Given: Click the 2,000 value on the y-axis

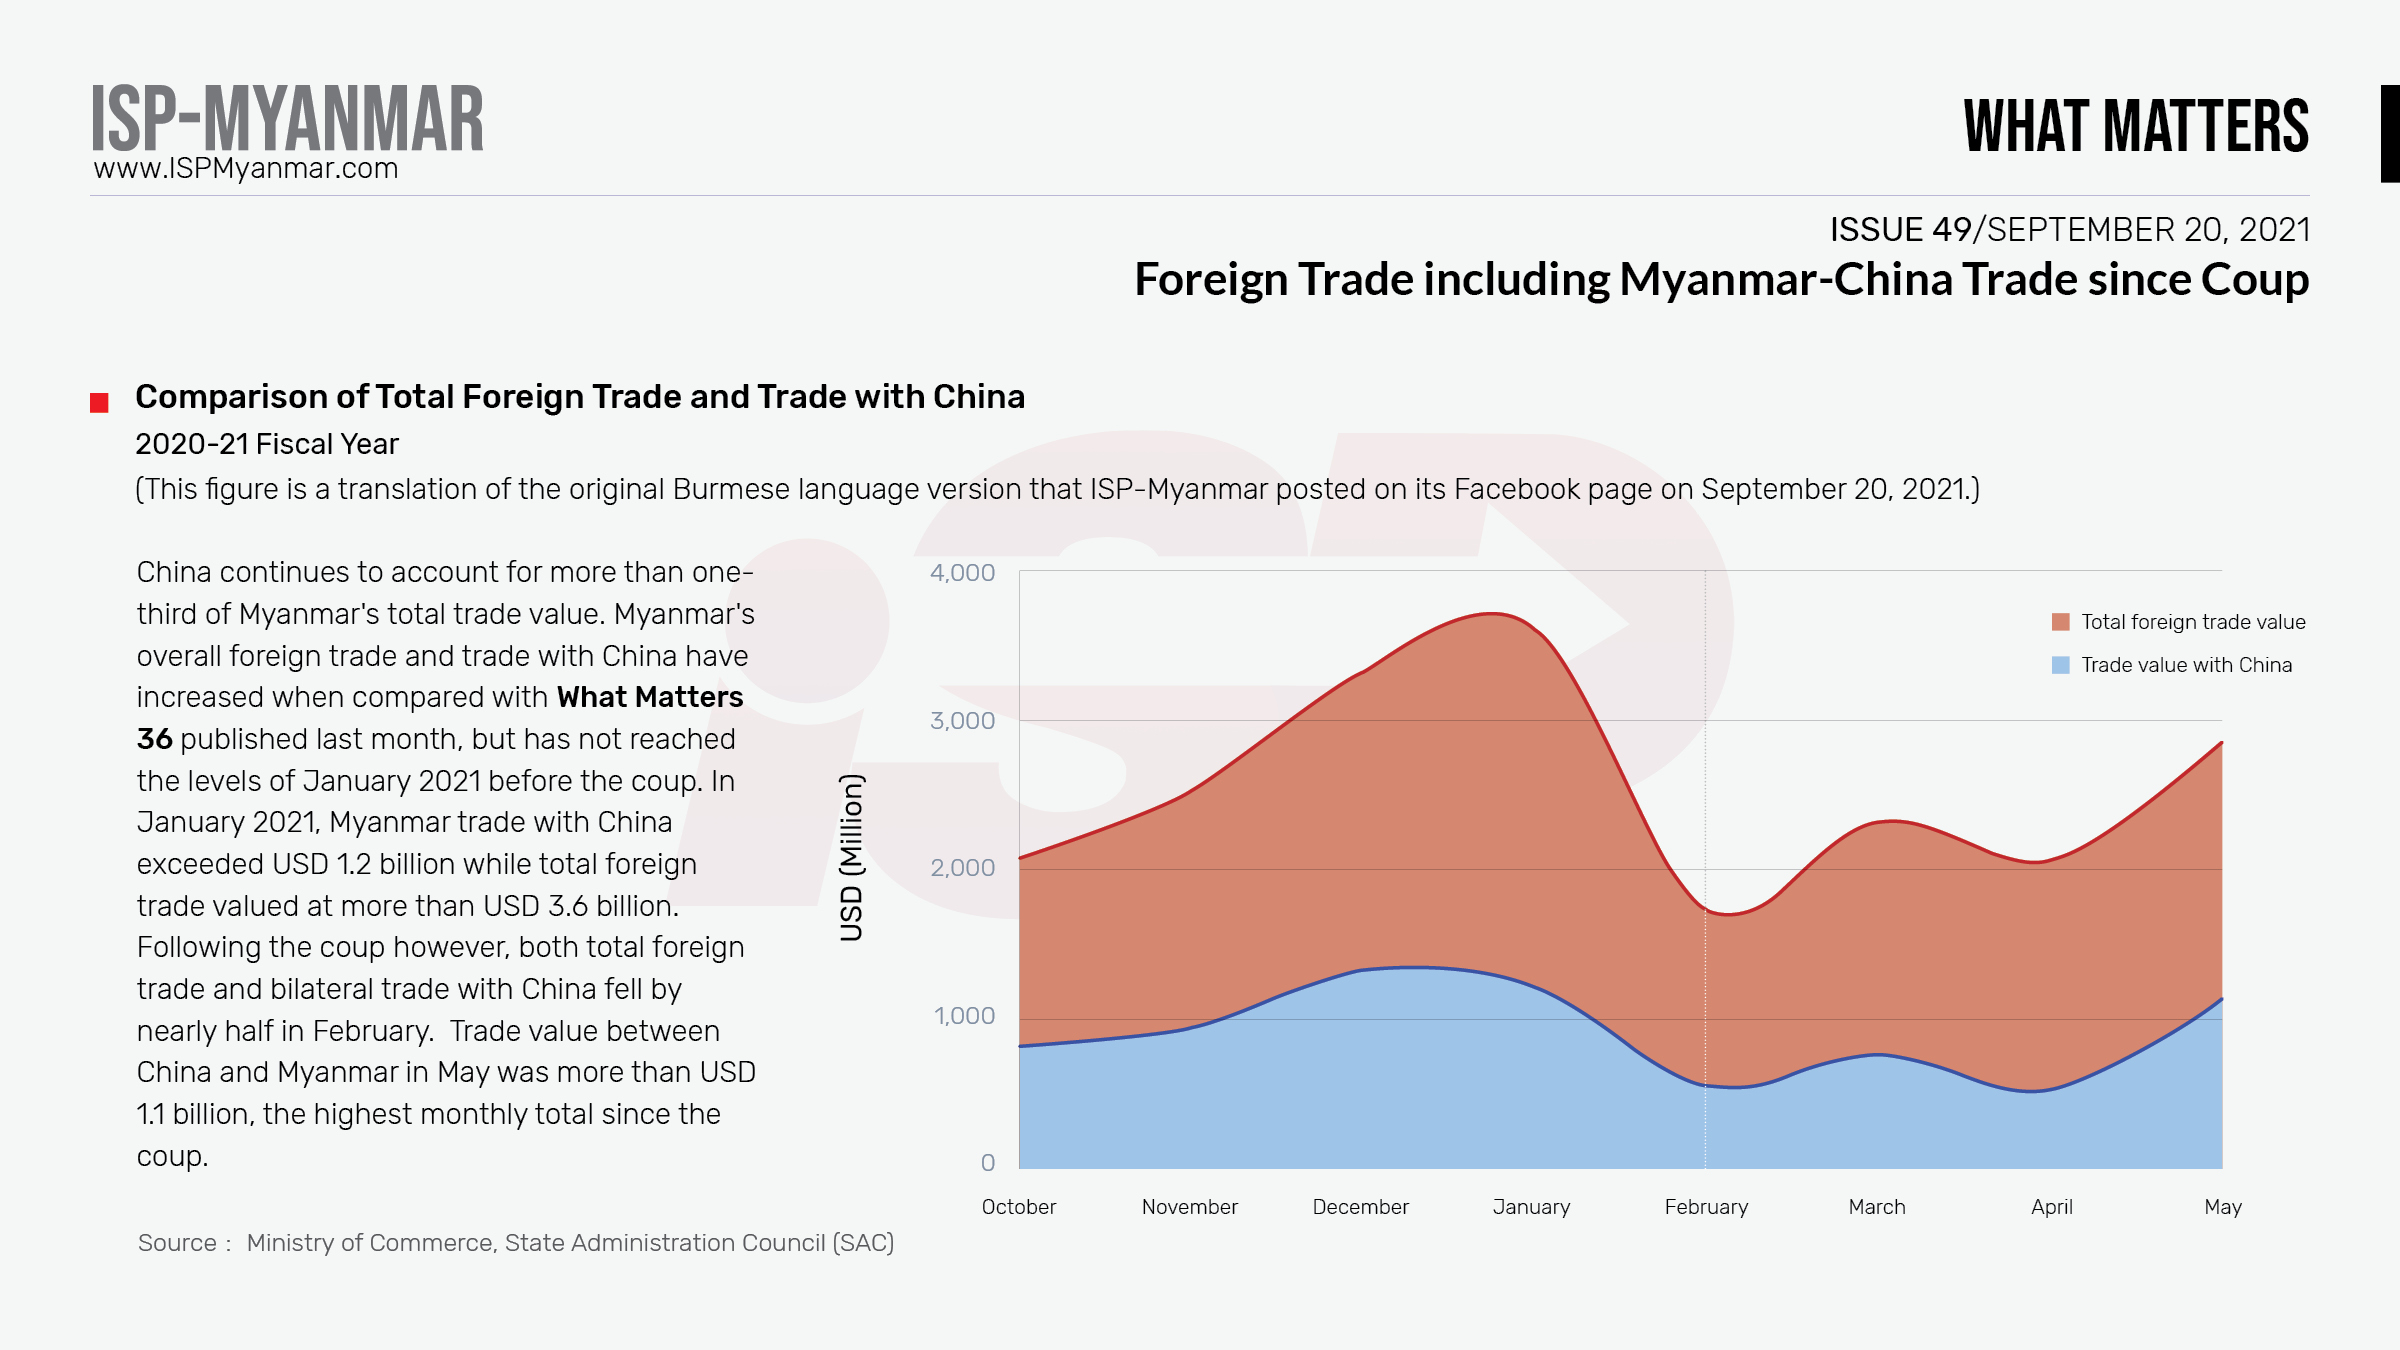Looking at the screenshot, I should click(962, 868).
